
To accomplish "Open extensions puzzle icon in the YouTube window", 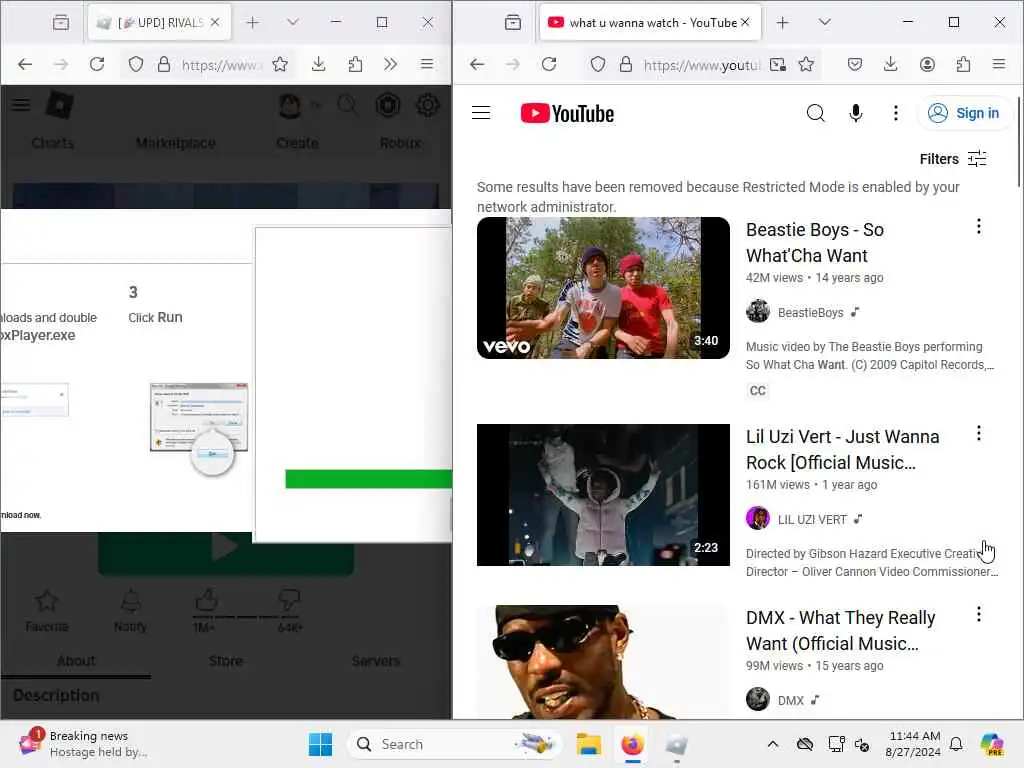I will (x=963, y=64).
